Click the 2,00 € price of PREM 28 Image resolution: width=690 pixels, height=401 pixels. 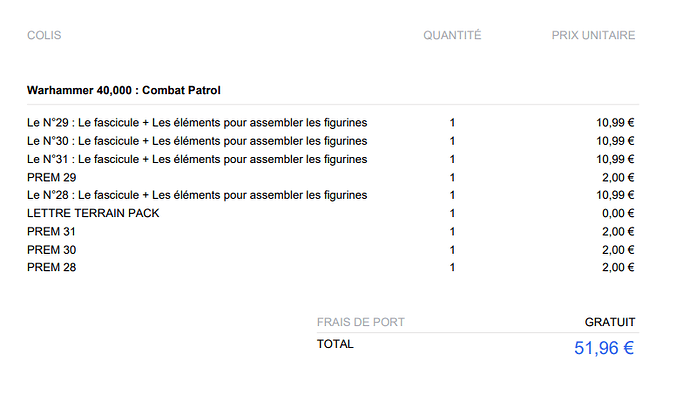tap(618, 268)
